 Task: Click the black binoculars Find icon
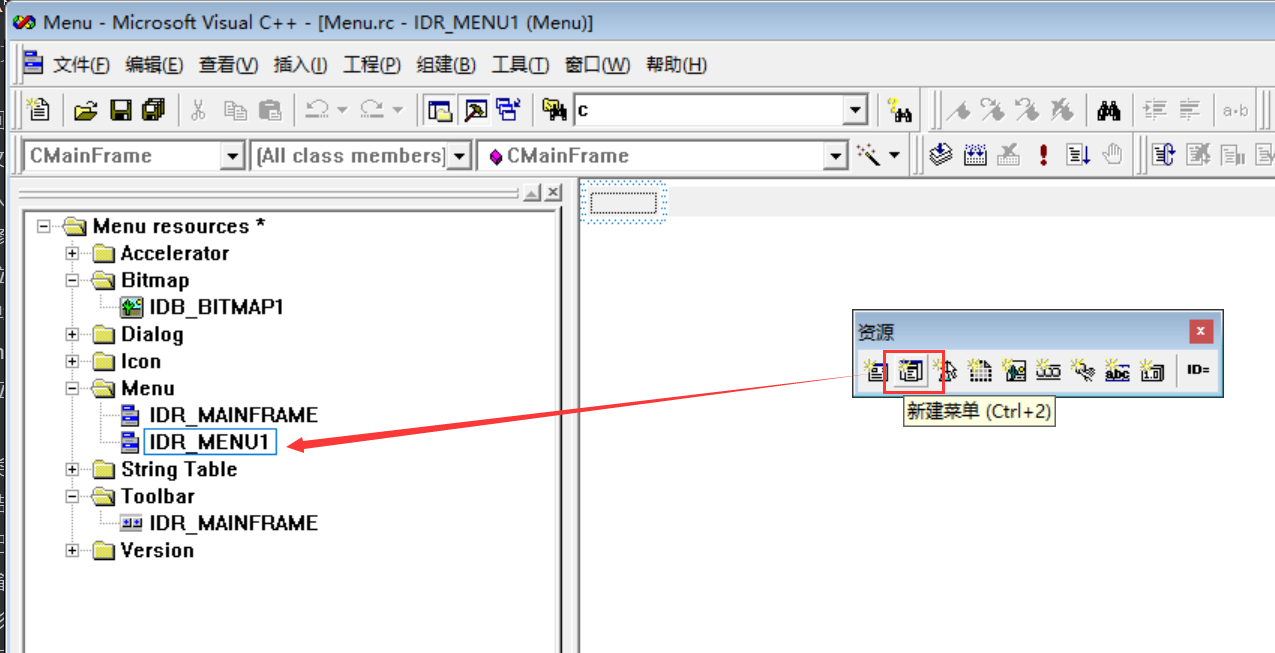click(1108, 110)
